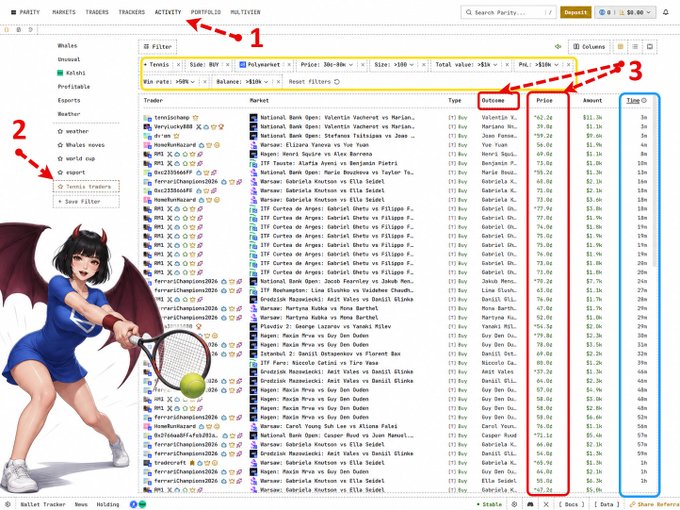Sort by the Amount column header
Viewport: 680px width, 510px height.
tap(592, 100)
